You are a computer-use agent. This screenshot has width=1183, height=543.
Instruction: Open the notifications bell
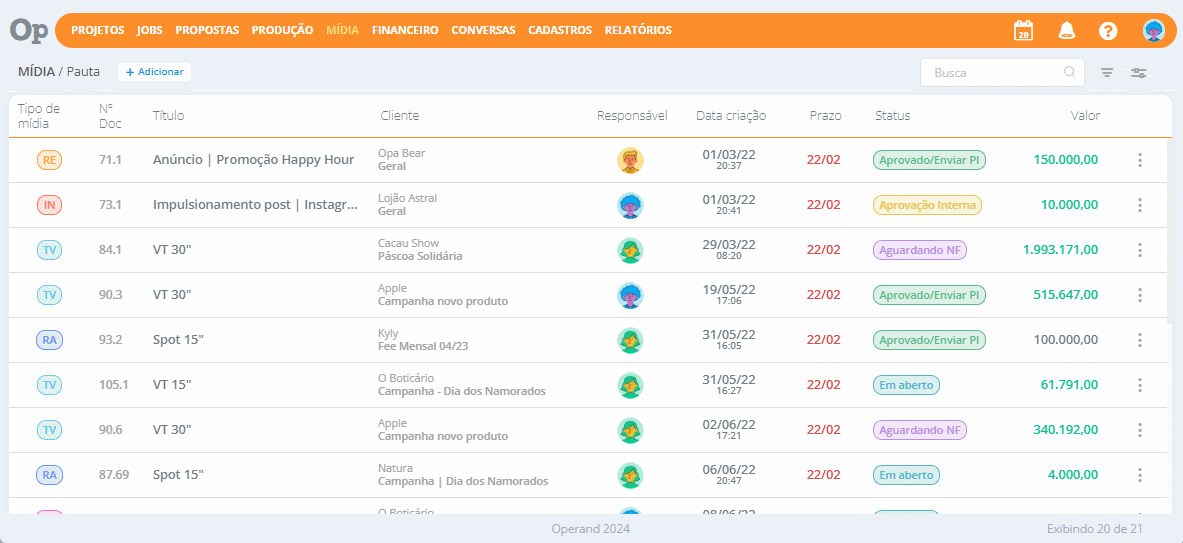coord(1066,31)
